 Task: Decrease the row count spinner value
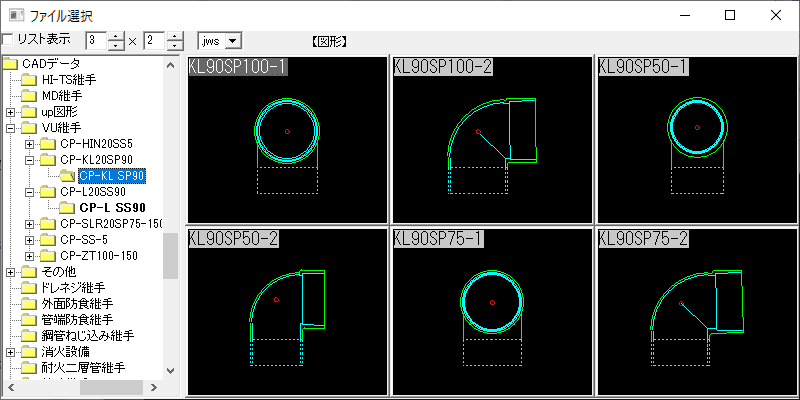click(x=175, y=45)
